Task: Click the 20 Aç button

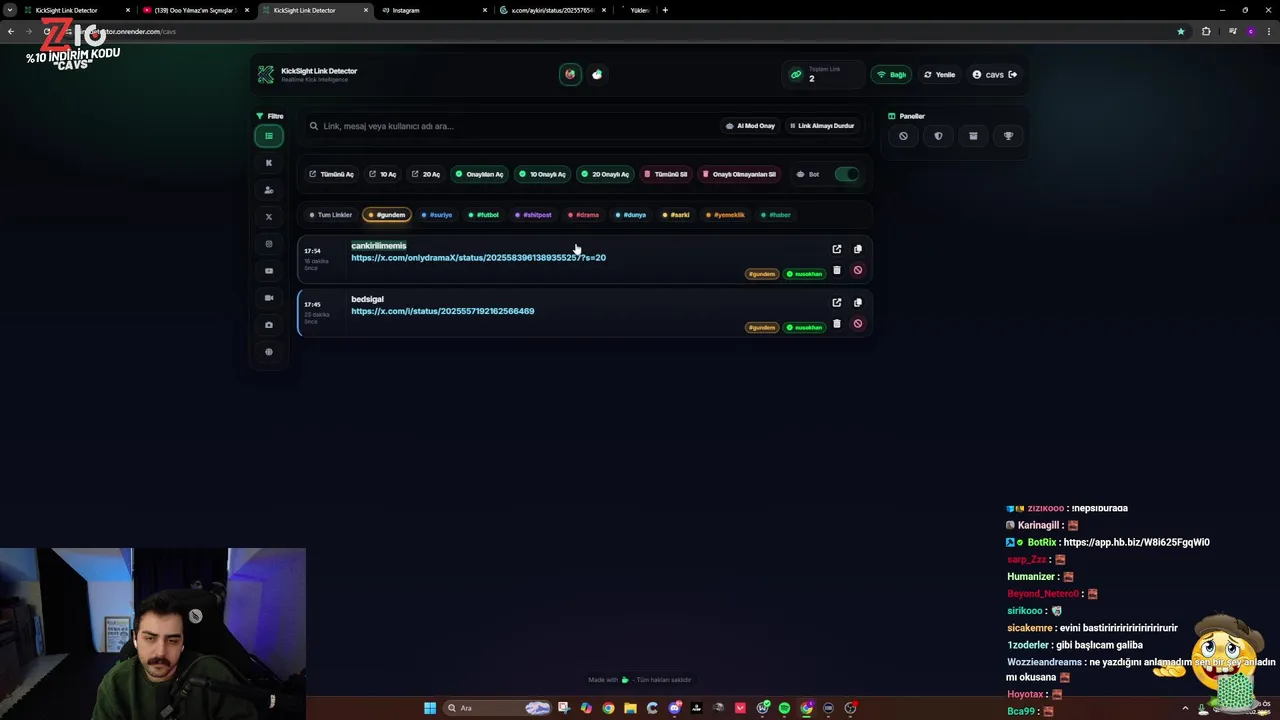Action: coord(426,174)
